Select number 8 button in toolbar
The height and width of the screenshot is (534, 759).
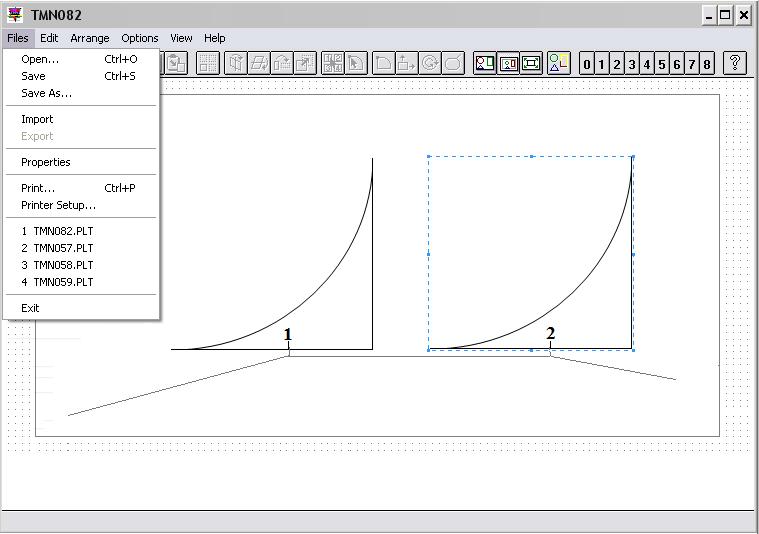coord(707,64)
